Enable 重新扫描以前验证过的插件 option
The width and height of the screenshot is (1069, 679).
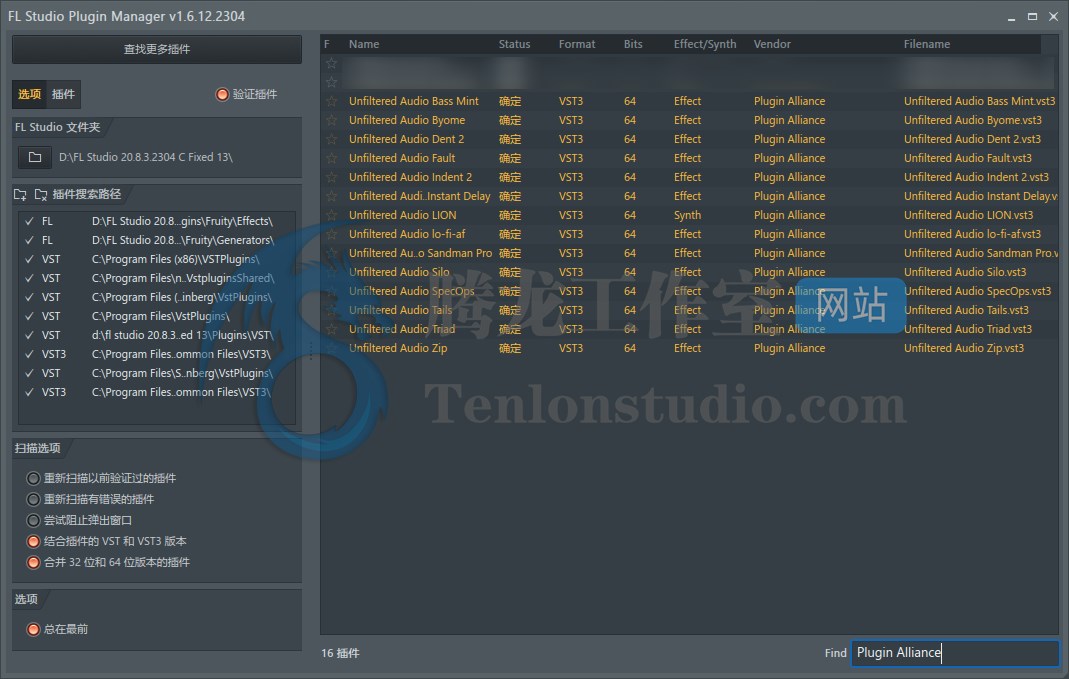click(x=33, y=479)
